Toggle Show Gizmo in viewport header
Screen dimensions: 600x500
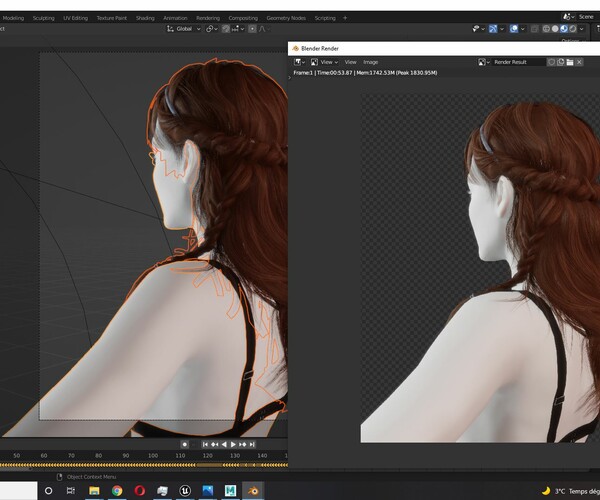tap(493, 29)
